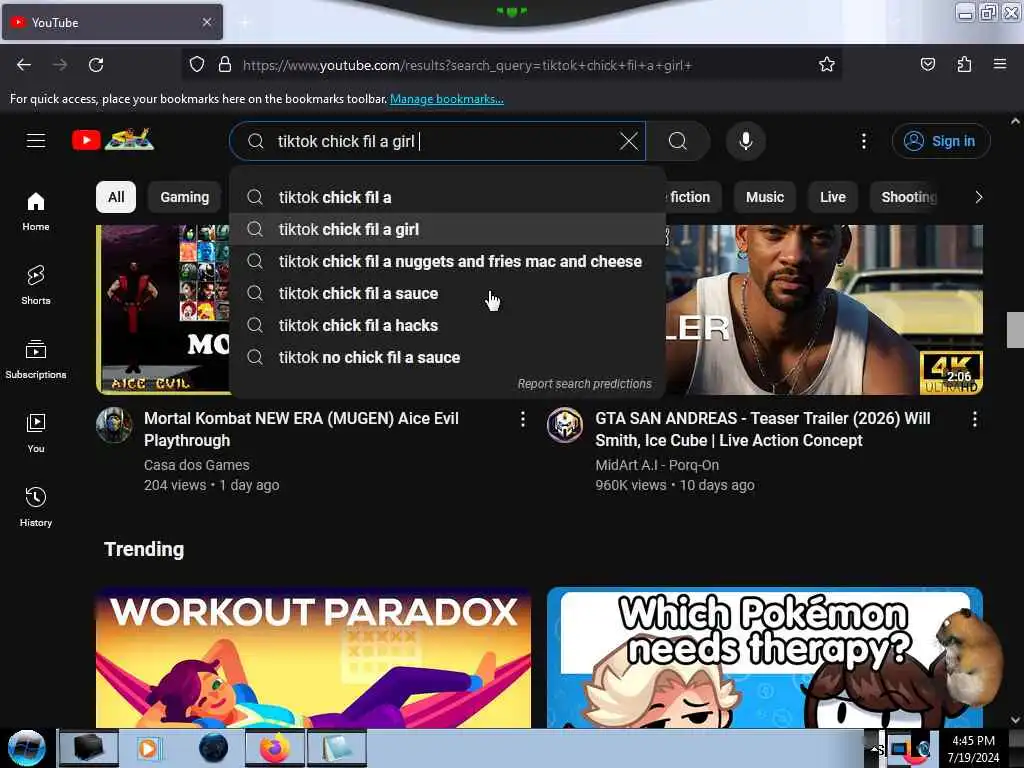1024x768 pixels.
Task: Click the Sign in button
Action: click(x=940, y=141)
